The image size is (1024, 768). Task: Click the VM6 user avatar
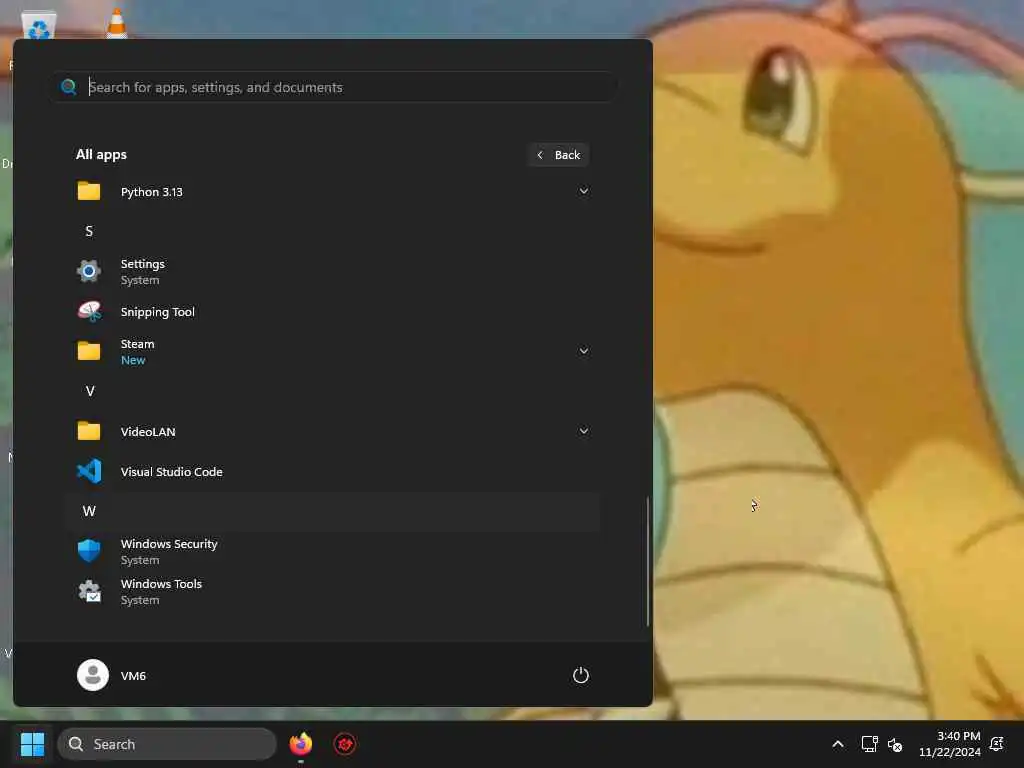click(x=93, y=675)
